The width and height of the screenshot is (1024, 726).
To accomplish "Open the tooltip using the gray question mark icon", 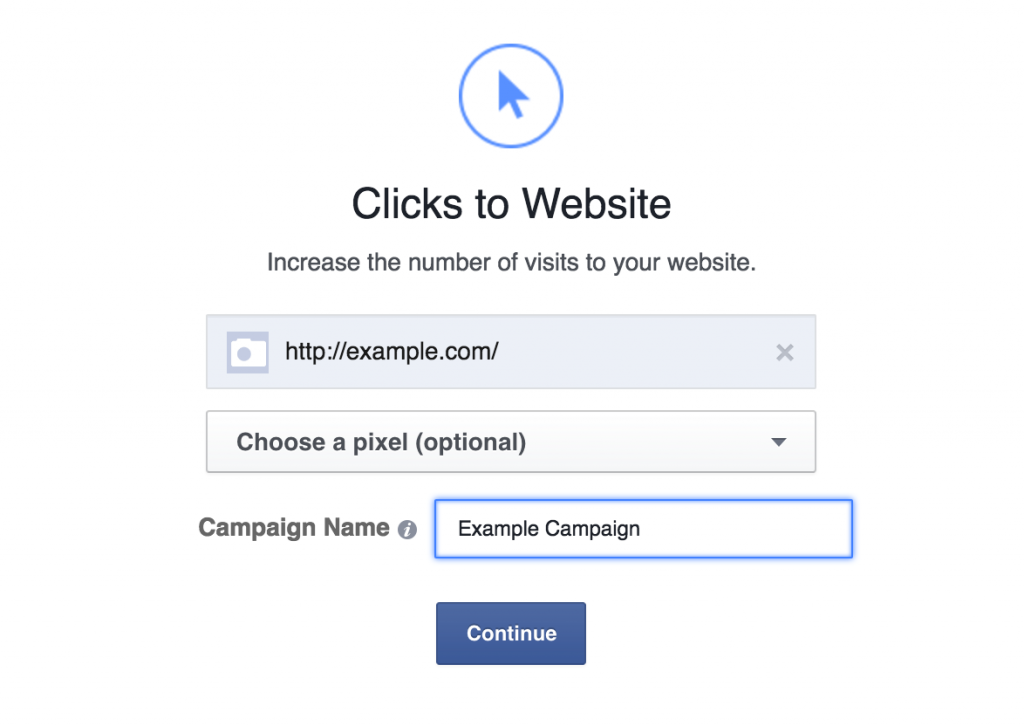I will click(x=409, y=528).
